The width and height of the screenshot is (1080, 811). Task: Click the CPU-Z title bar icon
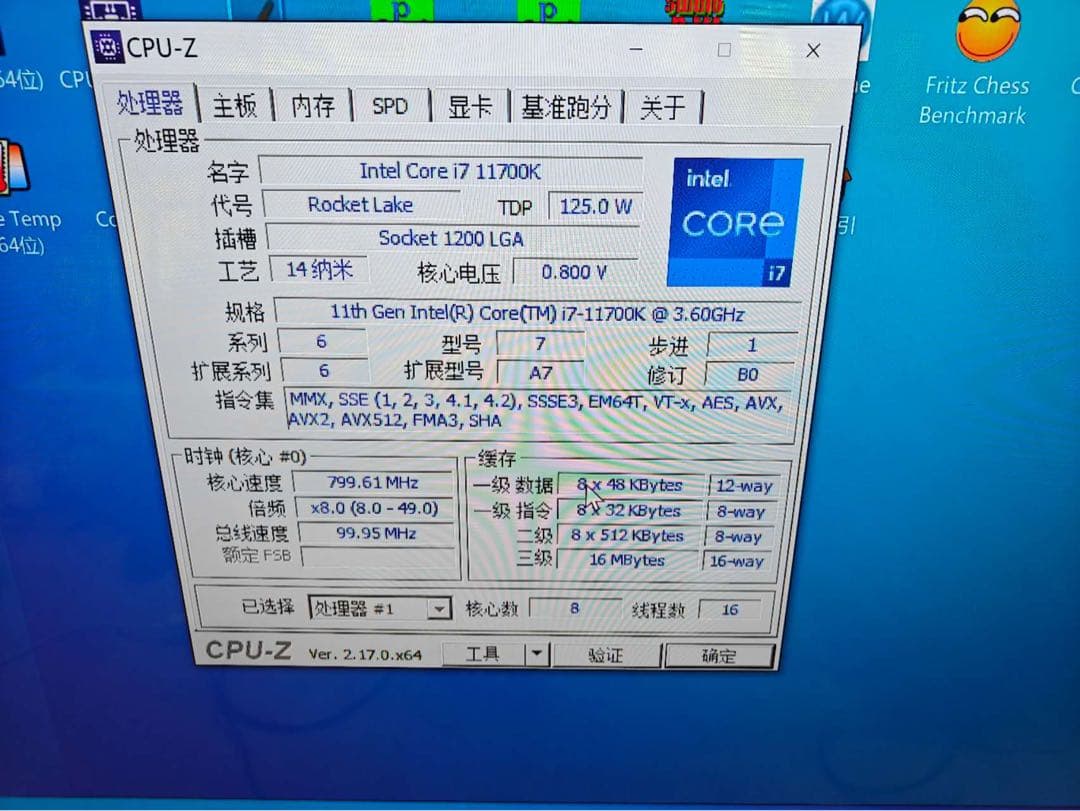click(x=107, y=47)
